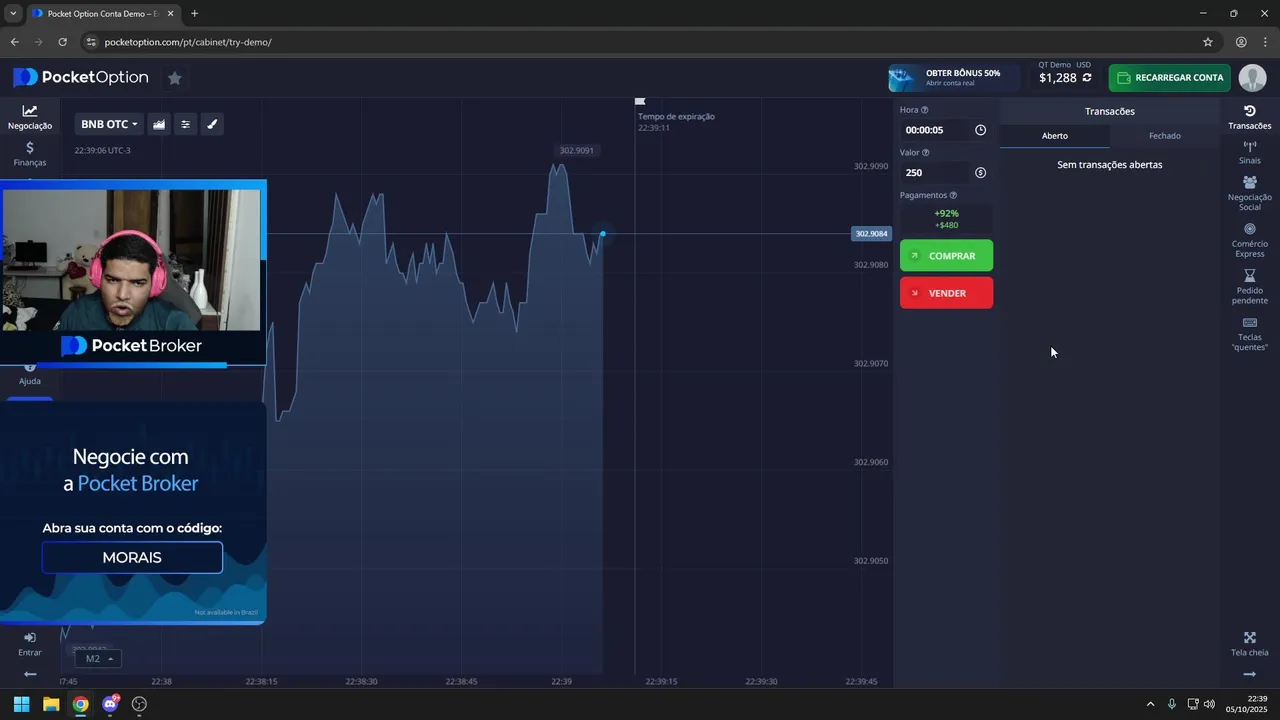
Task: Open Discord from the taskbar
Action: (x=110, y=704)
